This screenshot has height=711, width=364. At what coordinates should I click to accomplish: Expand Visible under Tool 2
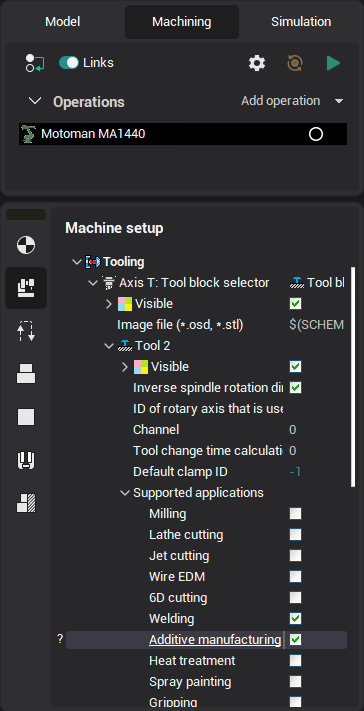pos(125,367)
